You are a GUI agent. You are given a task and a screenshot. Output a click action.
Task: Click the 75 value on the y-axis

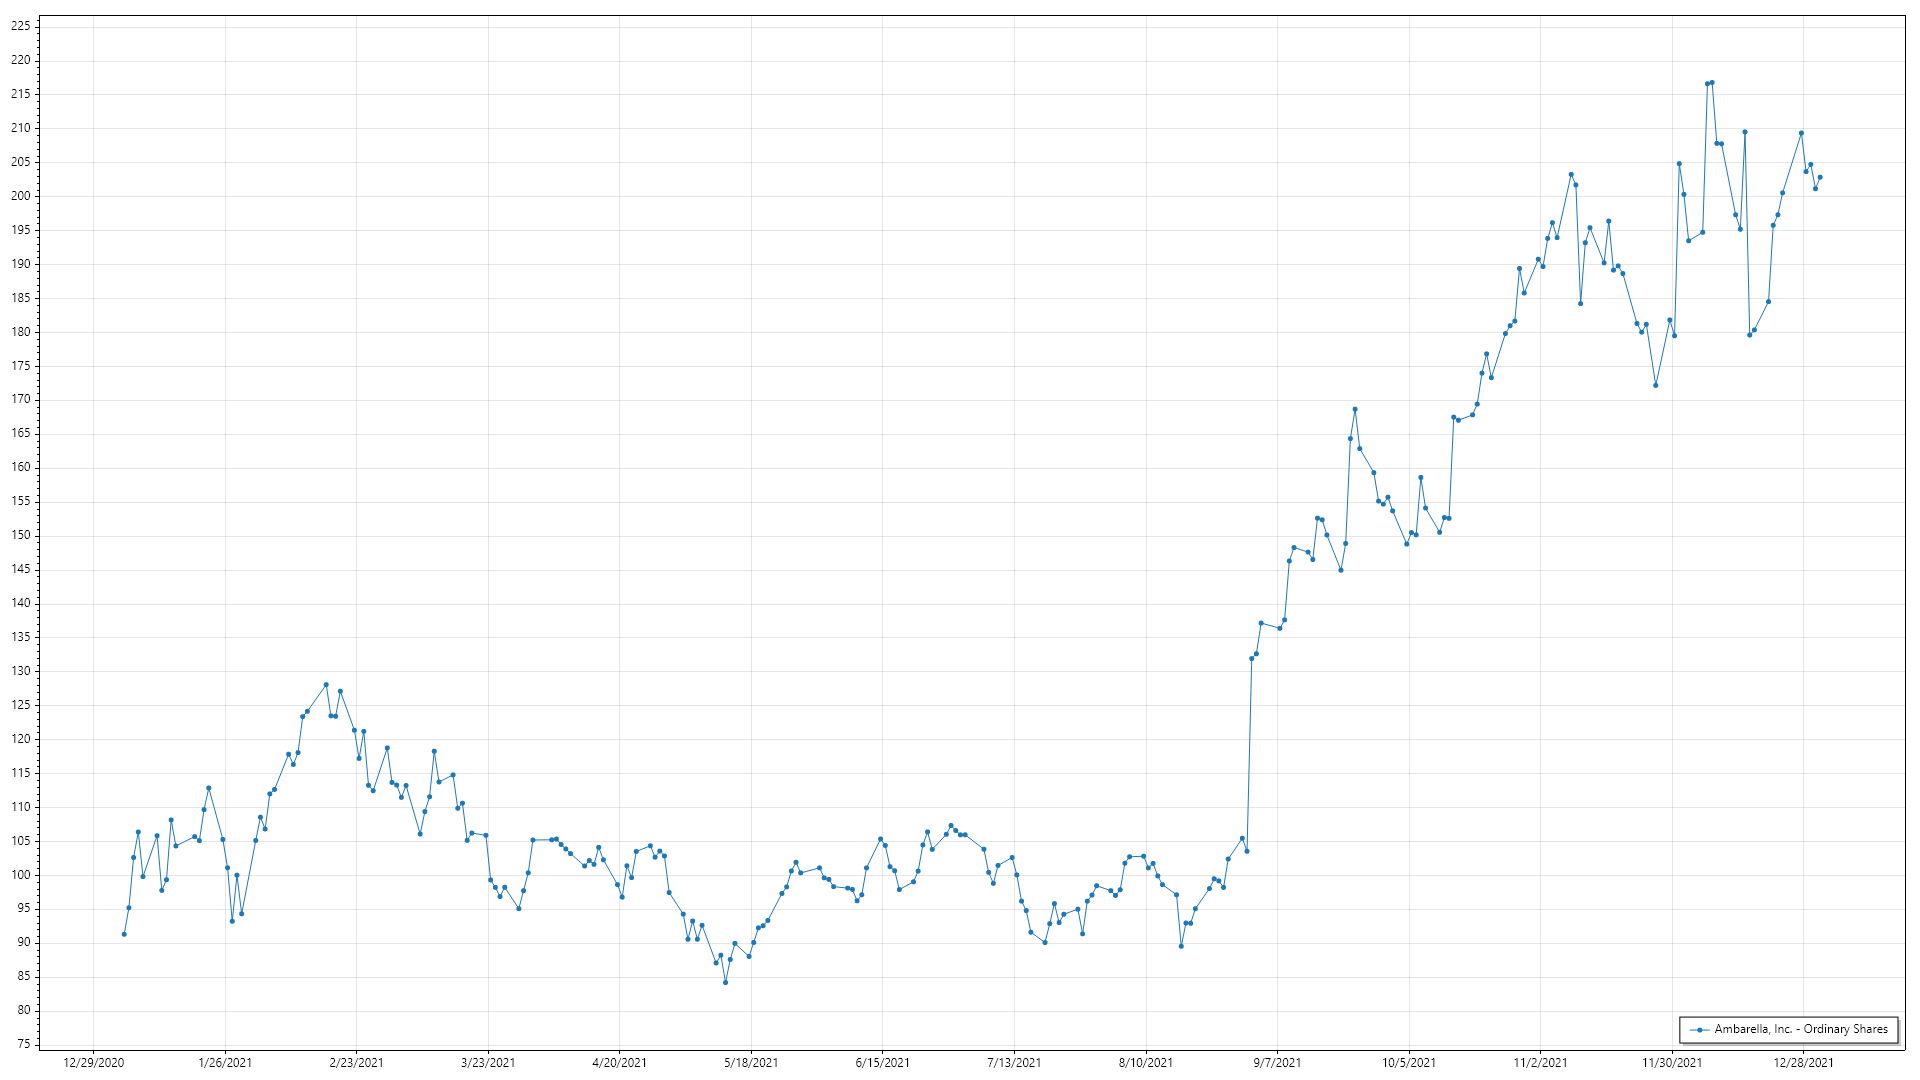[23, 1044]
